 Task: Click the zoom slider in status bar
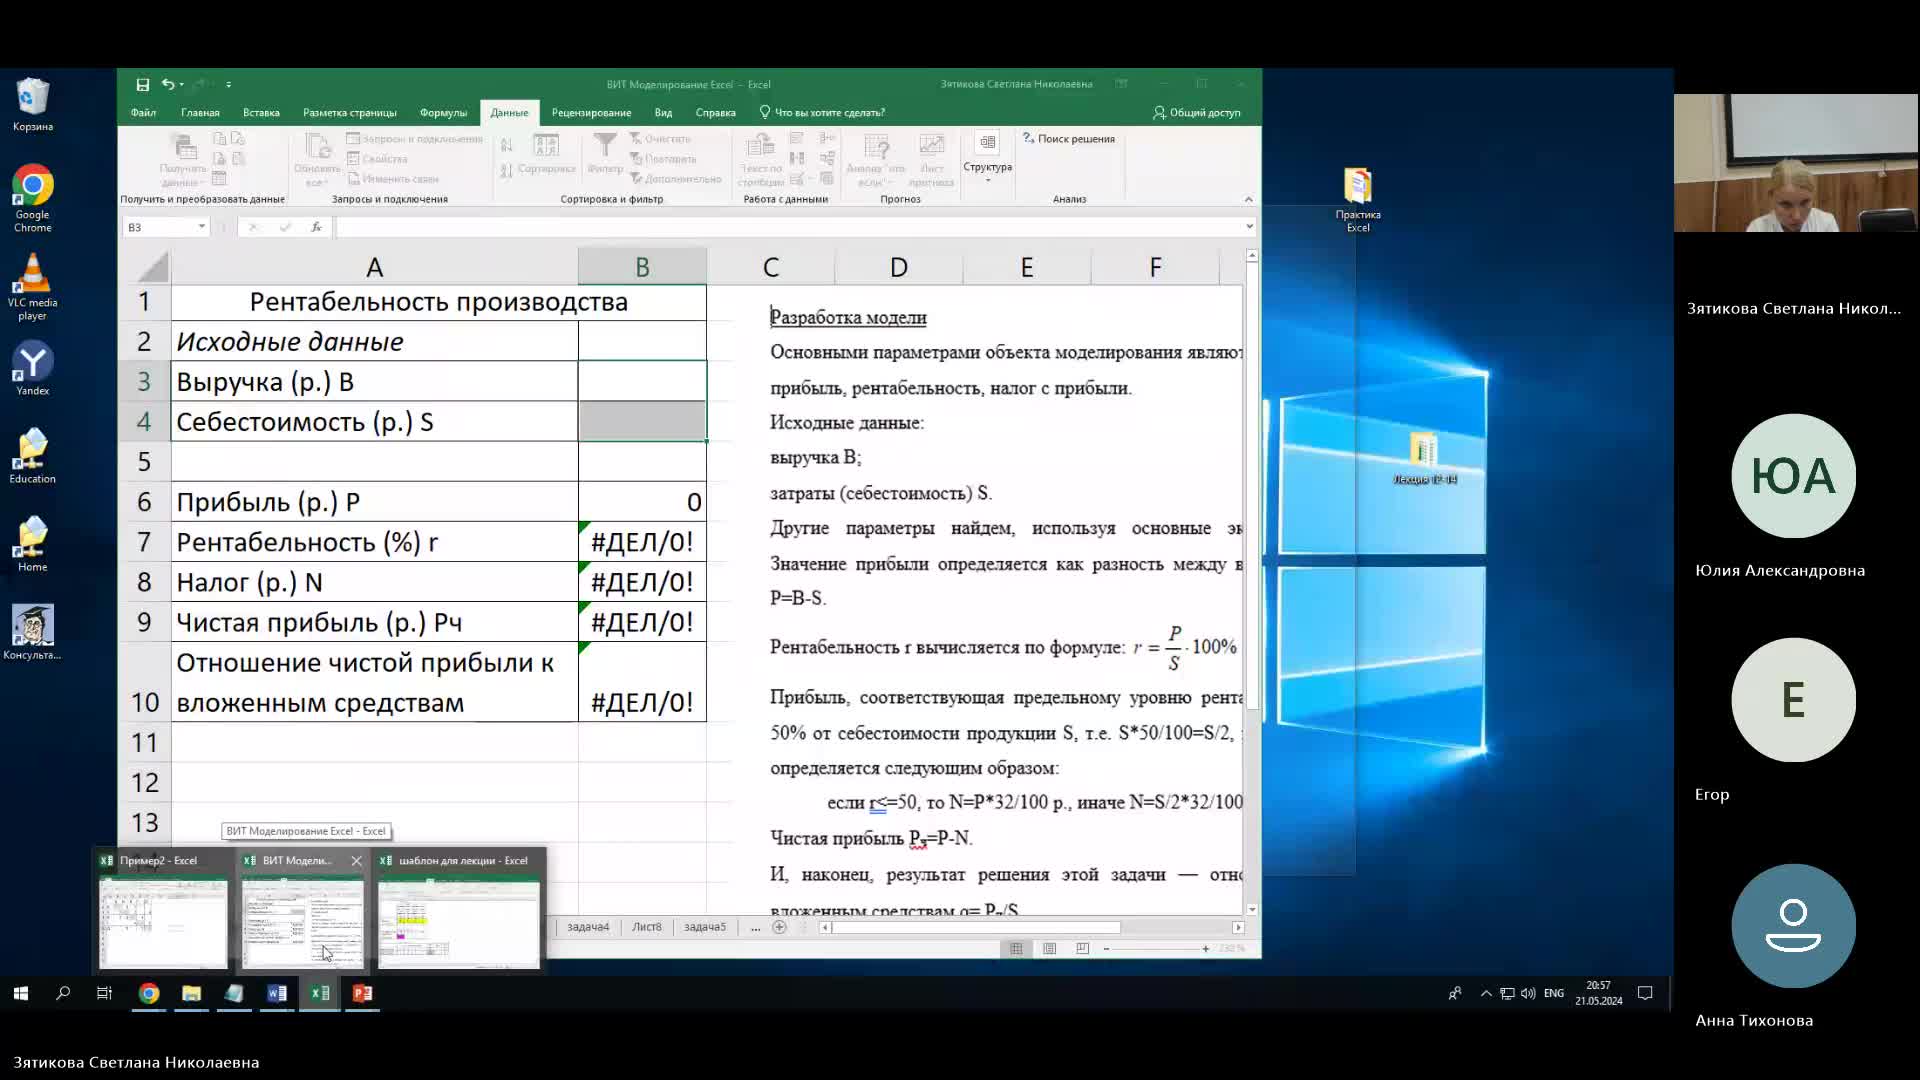pyautogui.click(x=1155, y=948)
